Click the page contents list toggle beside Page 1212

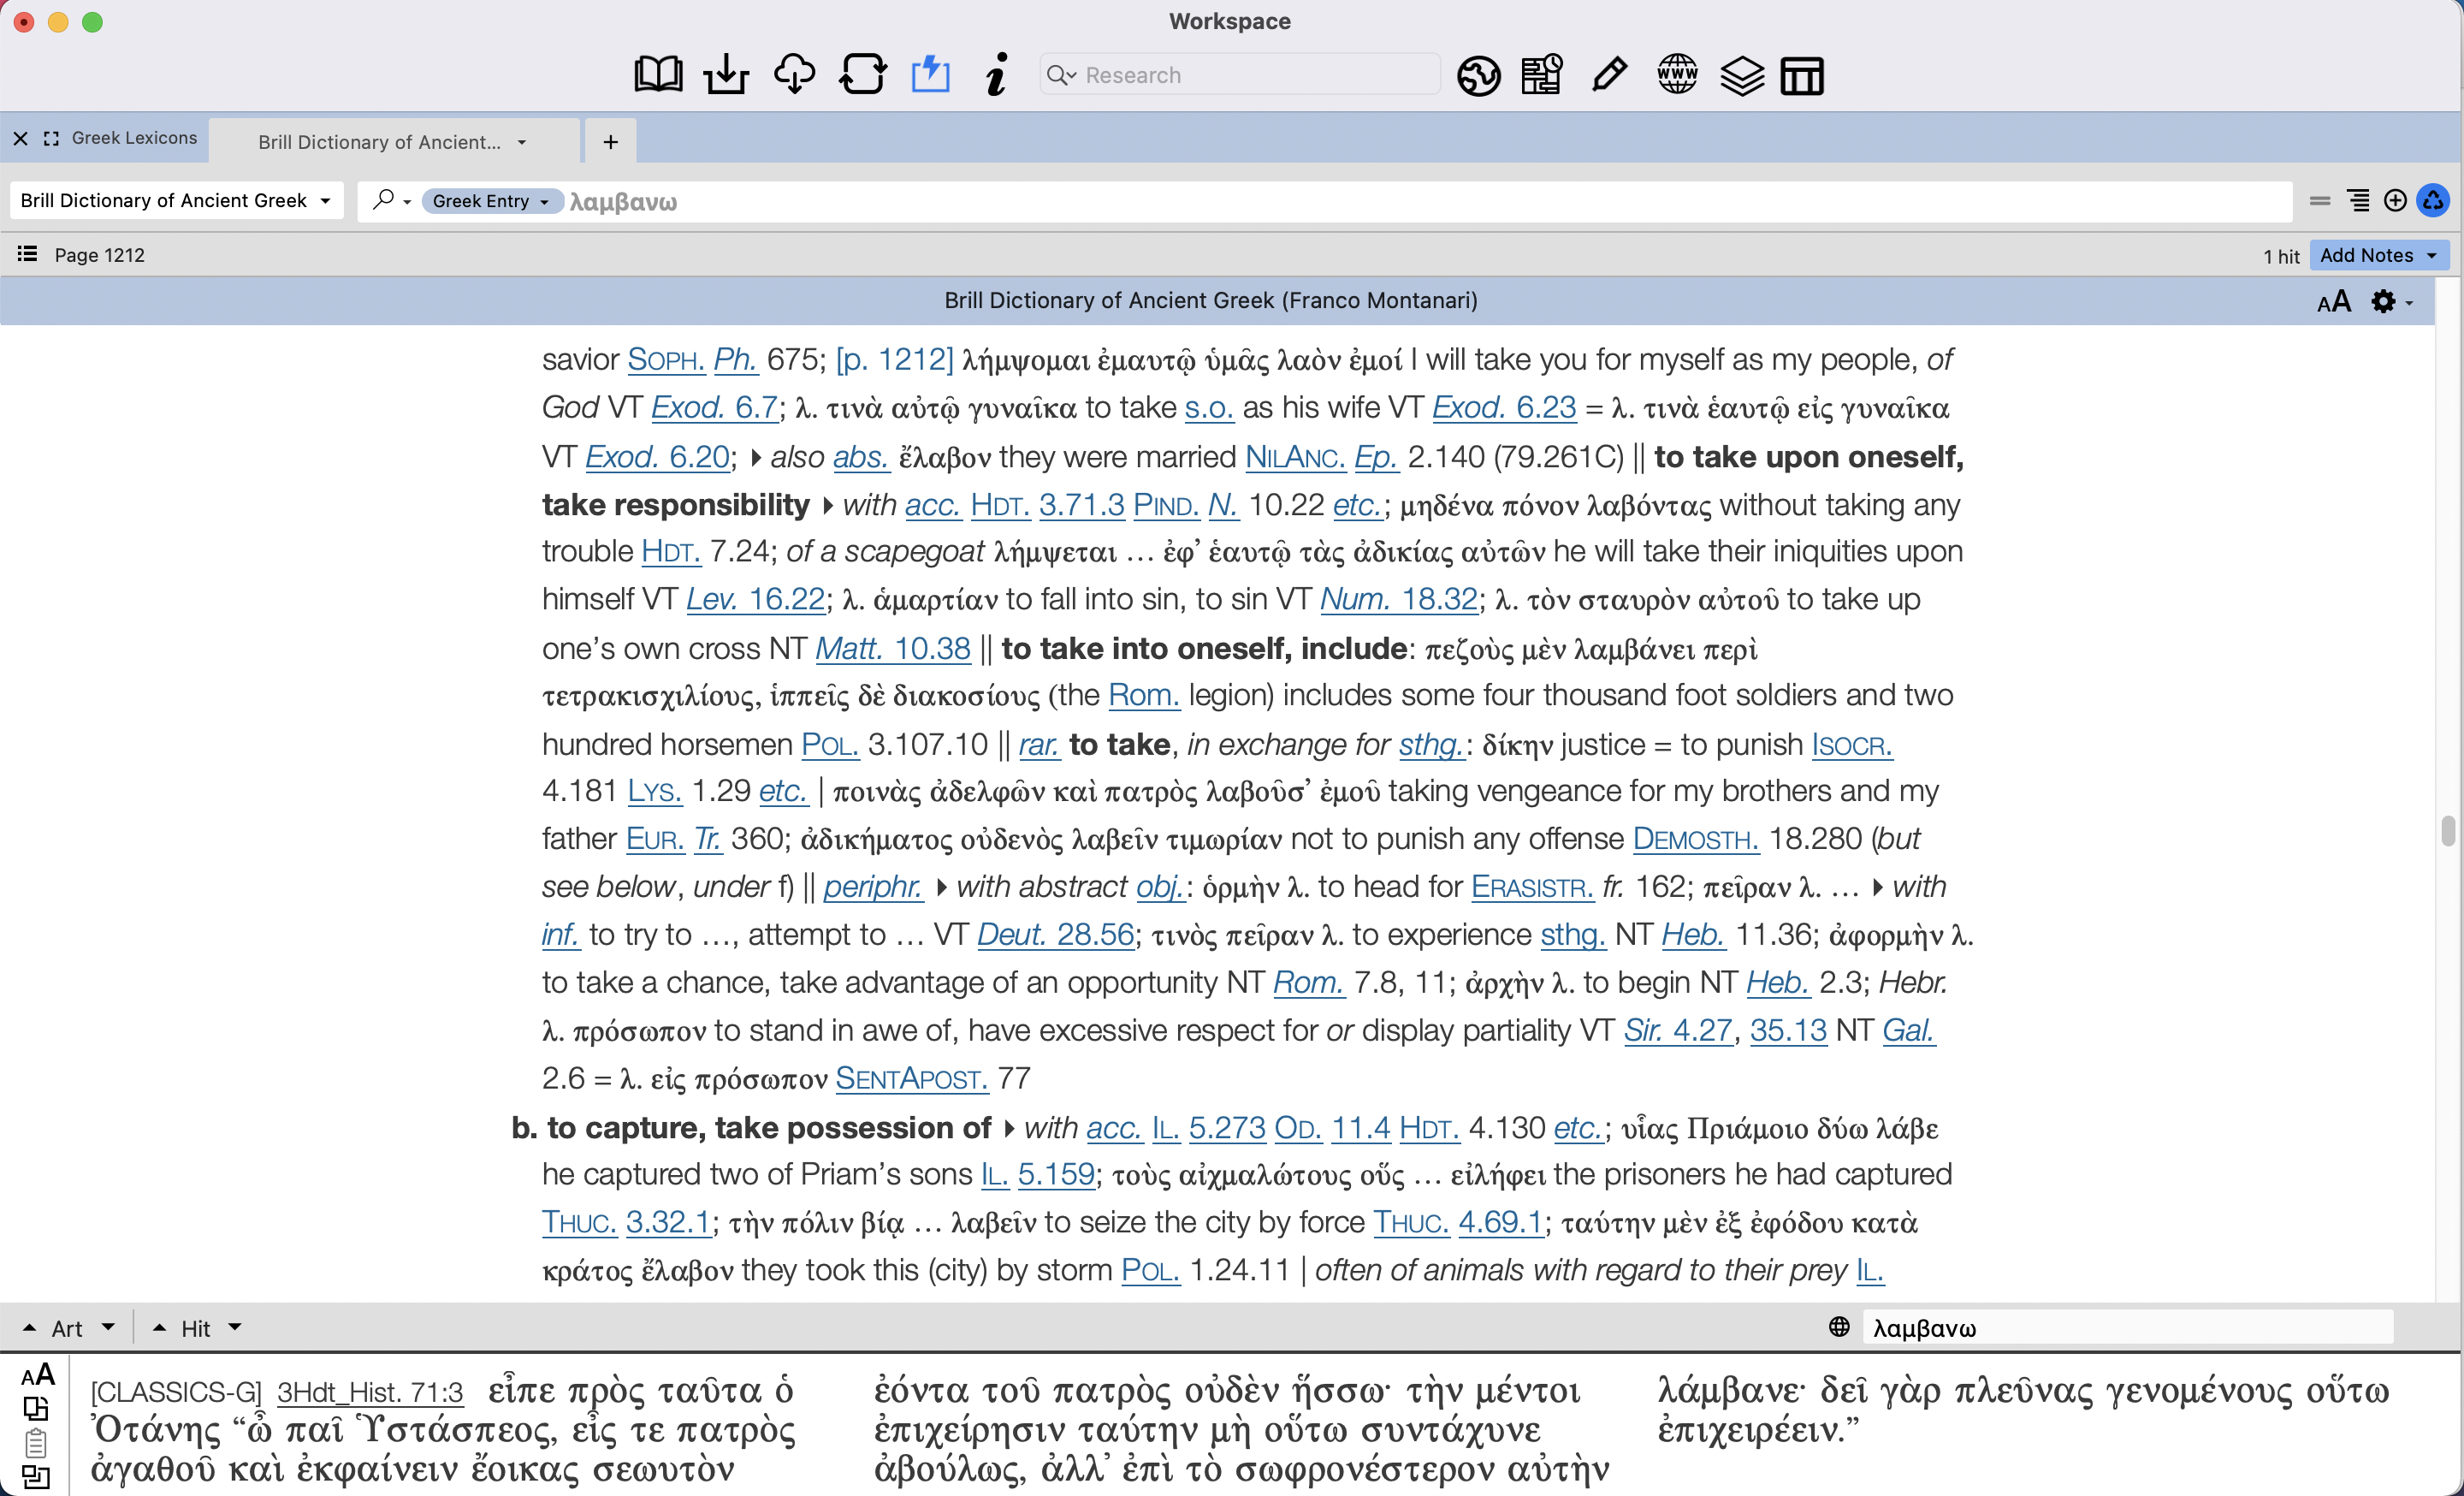pyautogui.click(x=26, y=254)
